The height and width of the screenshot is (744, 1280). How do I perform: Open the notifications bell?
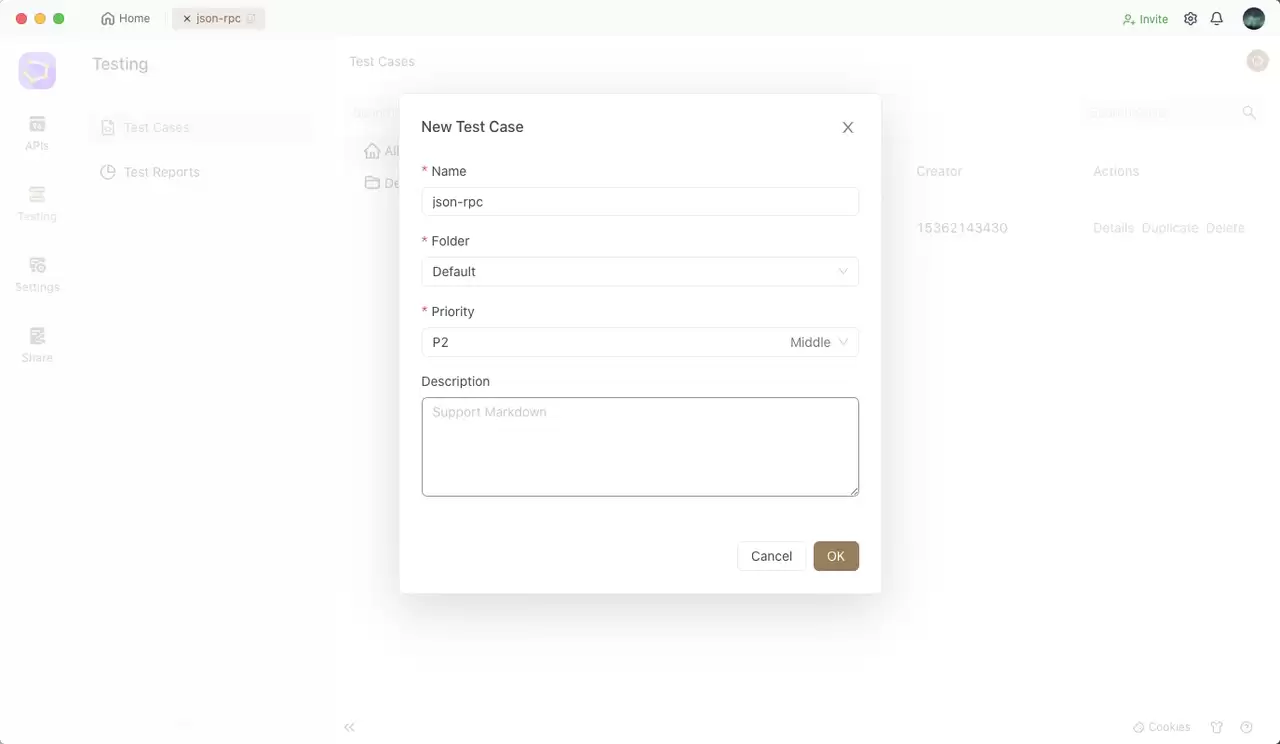click(1217, 19)
